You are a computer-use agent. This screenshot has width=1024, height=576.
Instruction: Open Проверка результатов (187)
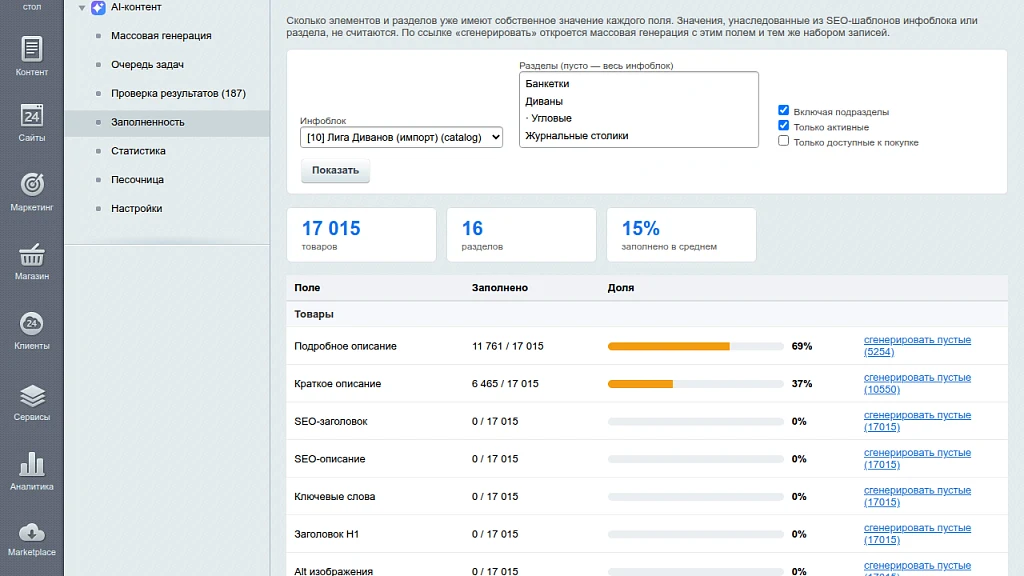click(x=178, y=93)
